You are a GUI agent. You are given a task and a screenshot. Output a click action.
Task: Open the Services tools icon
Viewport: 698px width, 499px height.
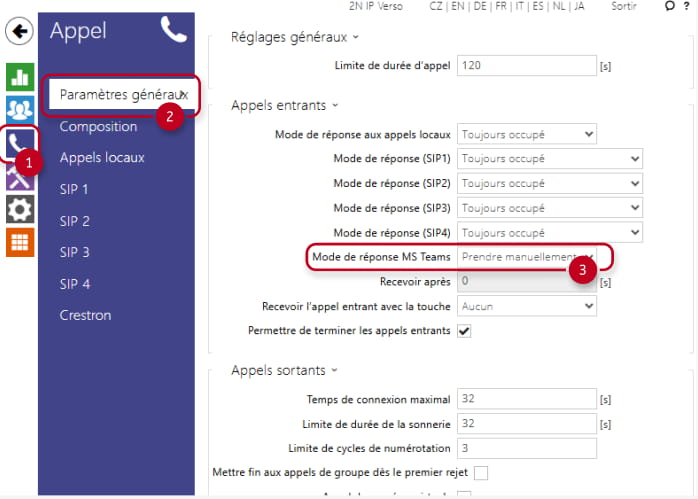point(20,178)
